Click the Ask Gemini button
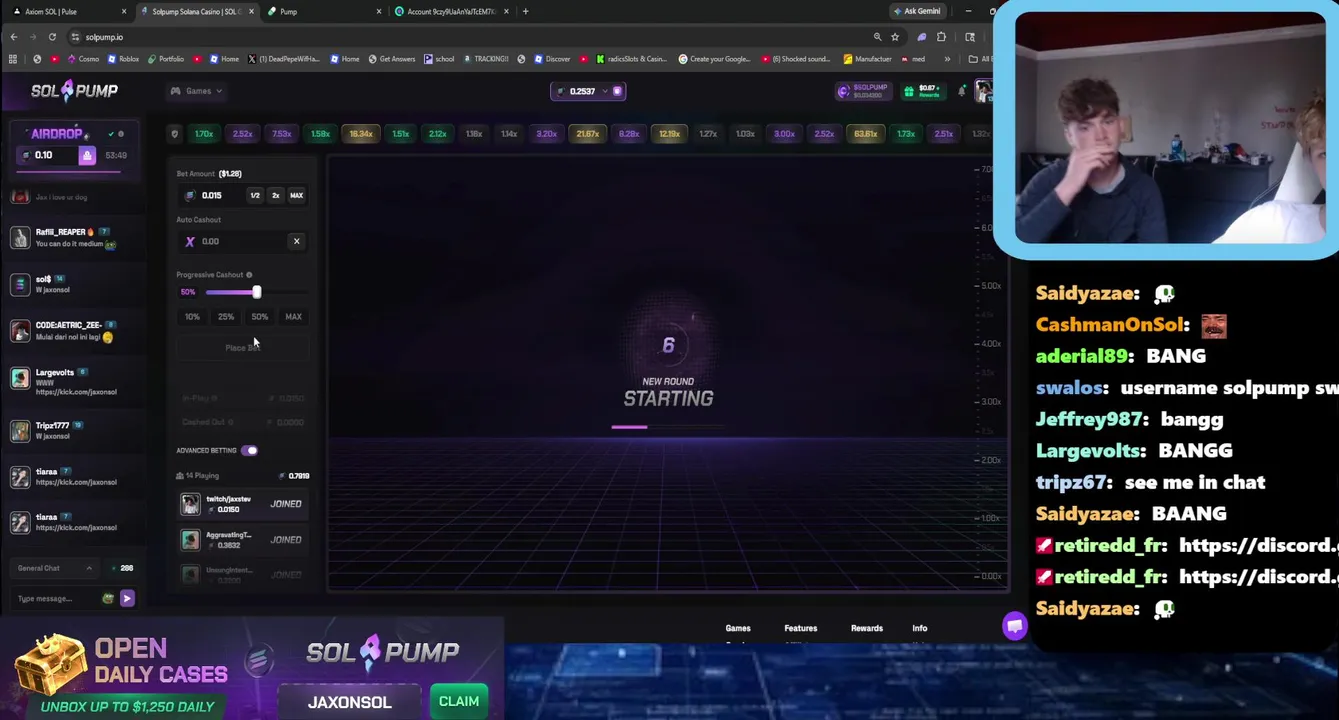This screenshot has width=1339, height=720. tap(916, 11)
